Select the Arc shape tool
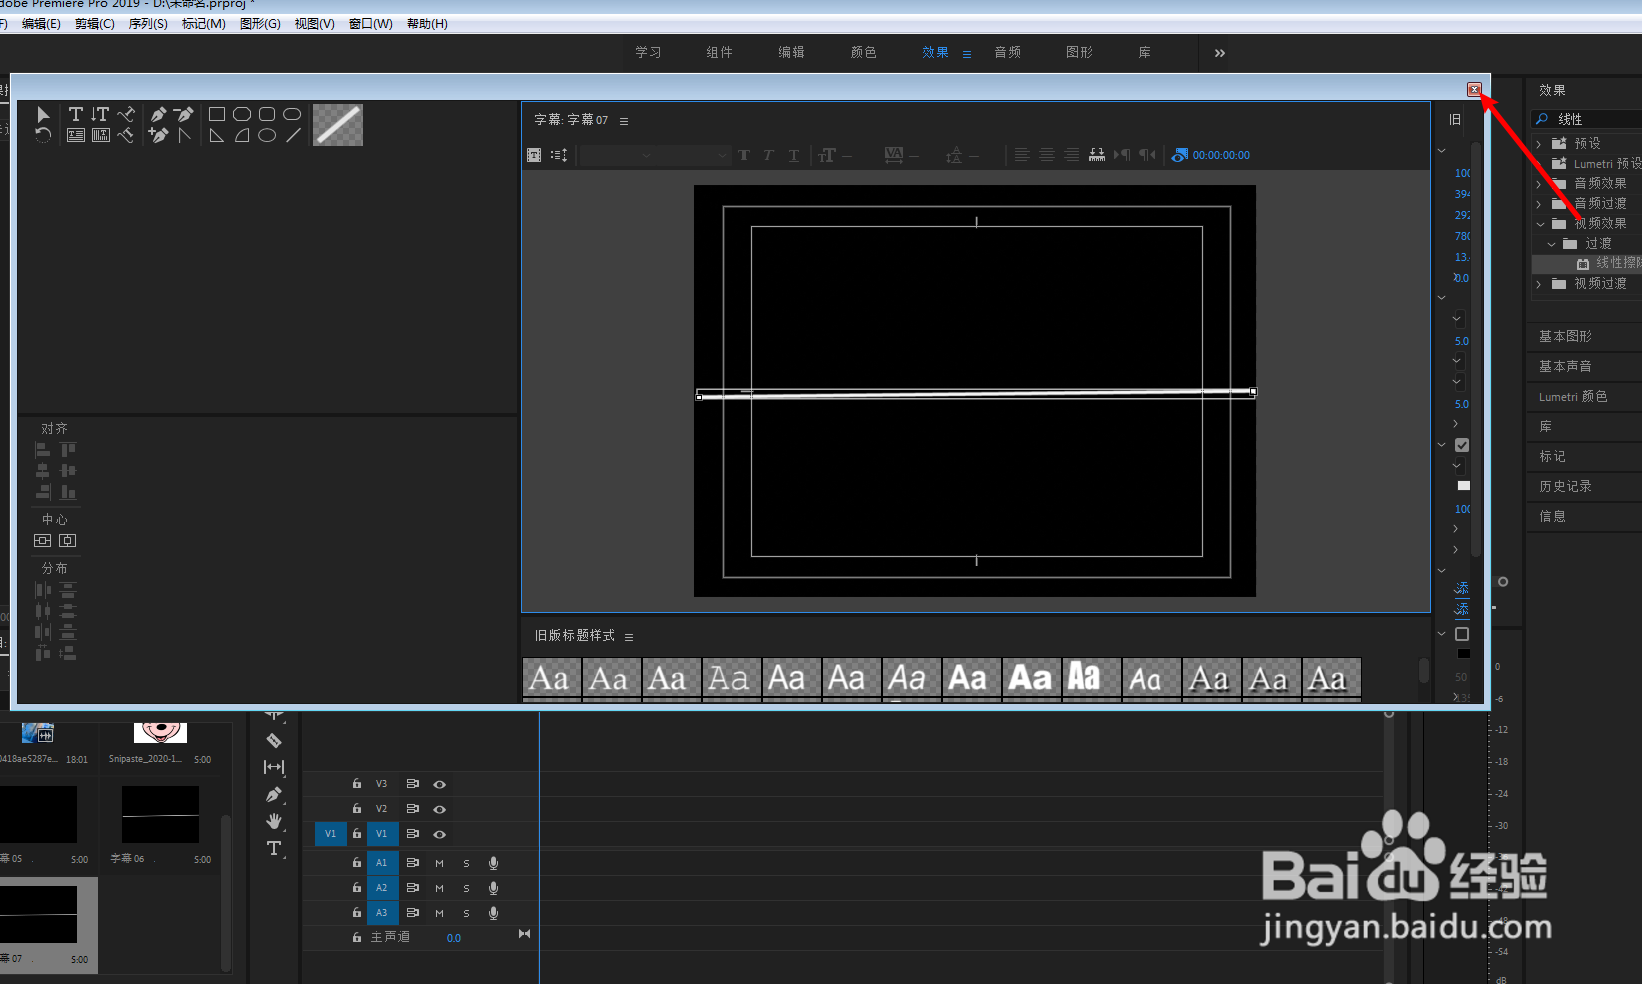Viewport: 1642px width, 984px height. tap(241, 135)
